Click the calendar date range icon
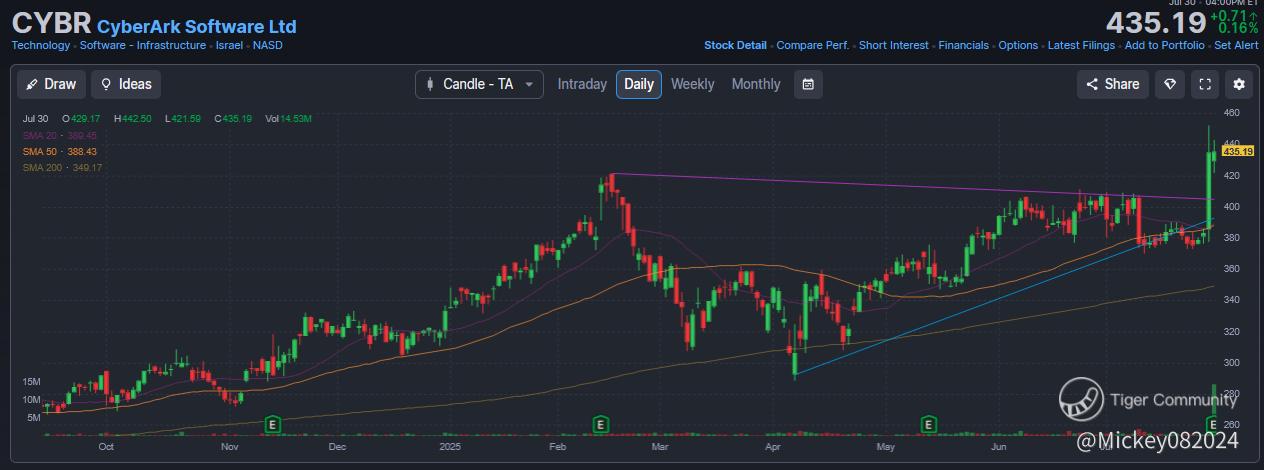The image size is (1264, 470). 808,84
